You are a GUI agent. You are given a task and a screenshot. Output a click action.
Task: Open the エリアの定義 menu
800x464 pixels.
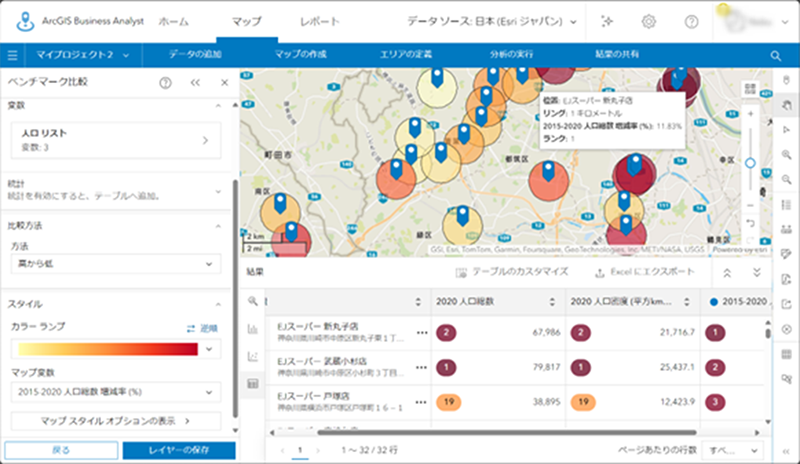click(x=406, y=54)
